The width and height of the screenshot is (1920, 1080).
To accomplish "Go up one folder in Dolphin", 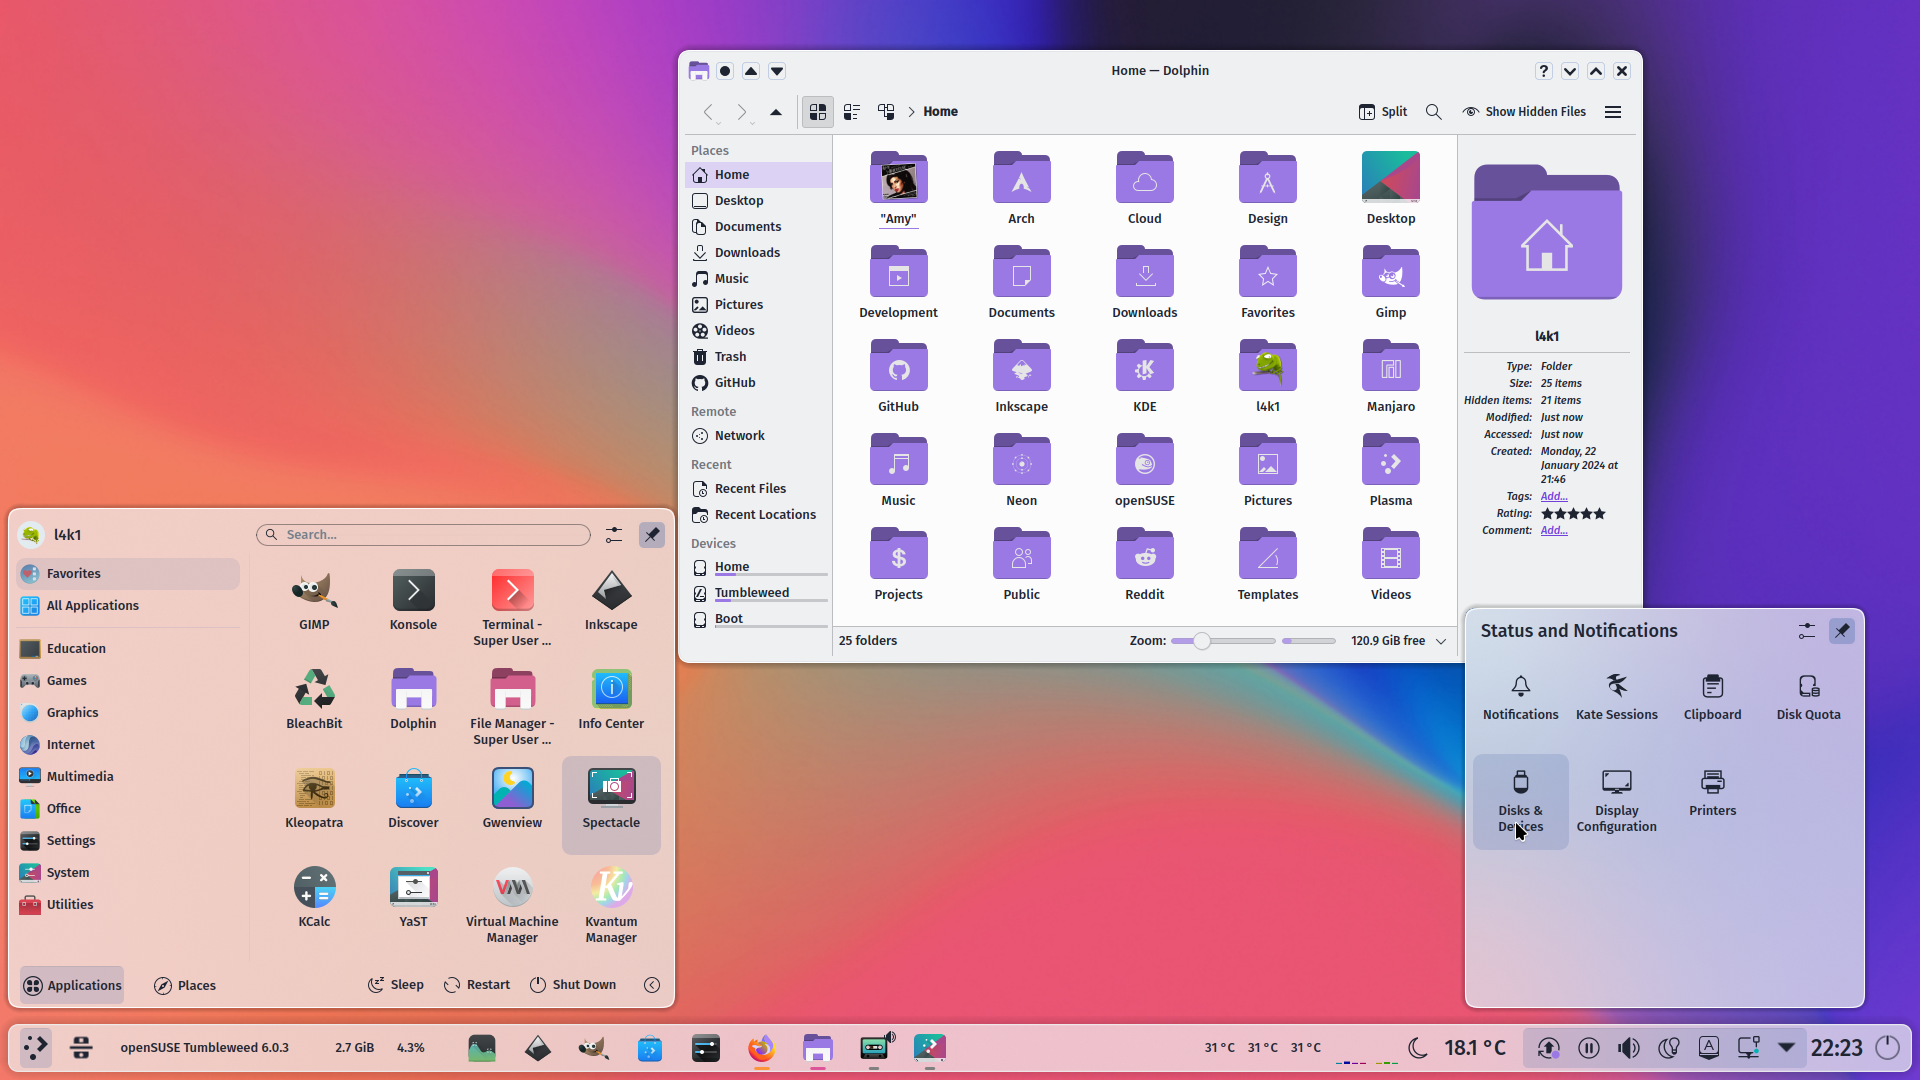I will (x=776, y=112).
